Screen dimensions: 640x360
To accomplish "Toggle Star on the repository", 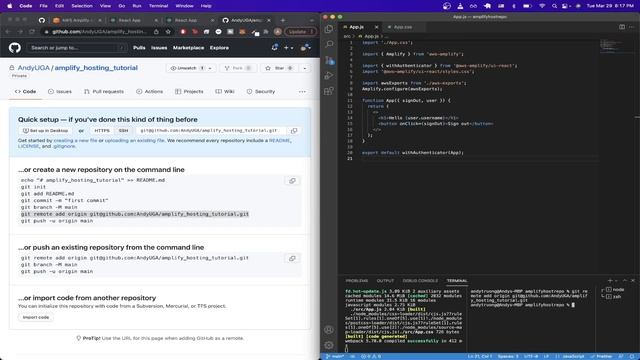I will [279, 68].
